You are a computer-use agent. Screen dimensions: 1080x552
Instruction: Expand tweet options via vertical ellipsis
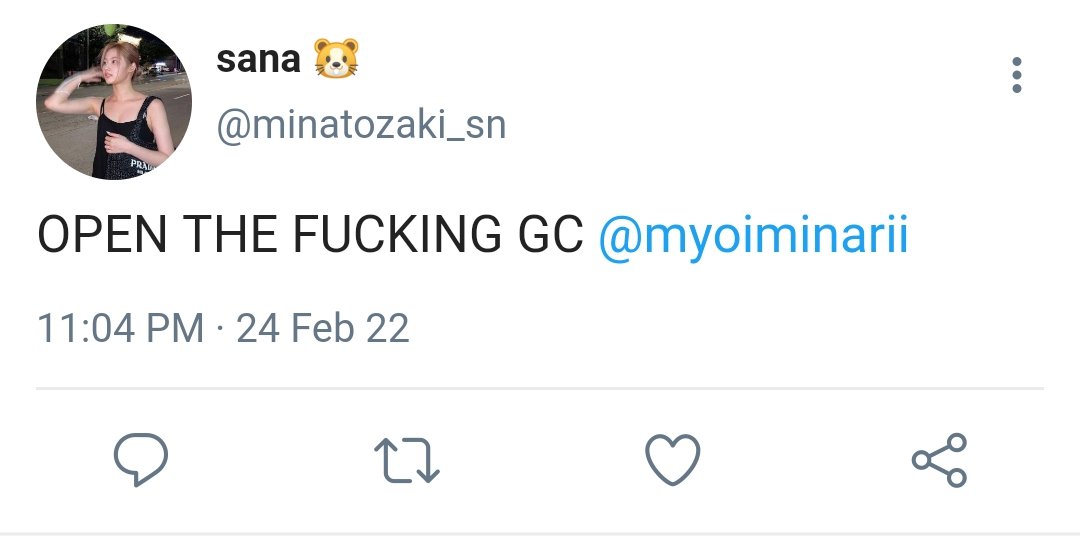tap(1017, 74)
